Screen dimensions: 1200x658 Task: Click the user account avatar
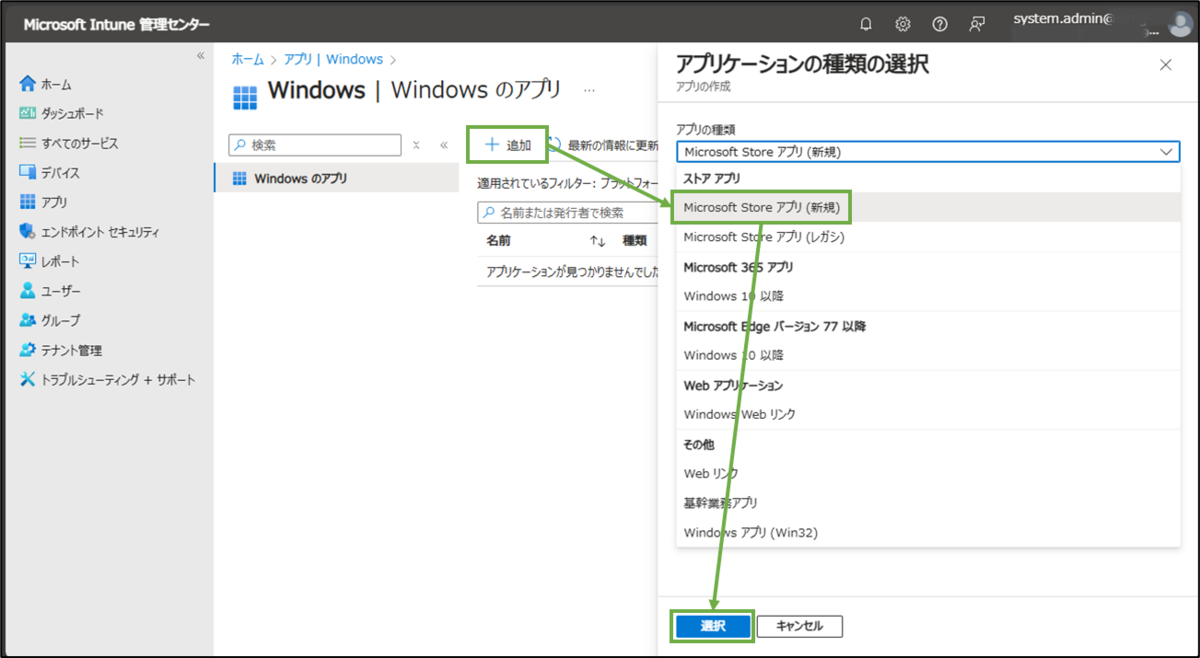point(1180,24)
